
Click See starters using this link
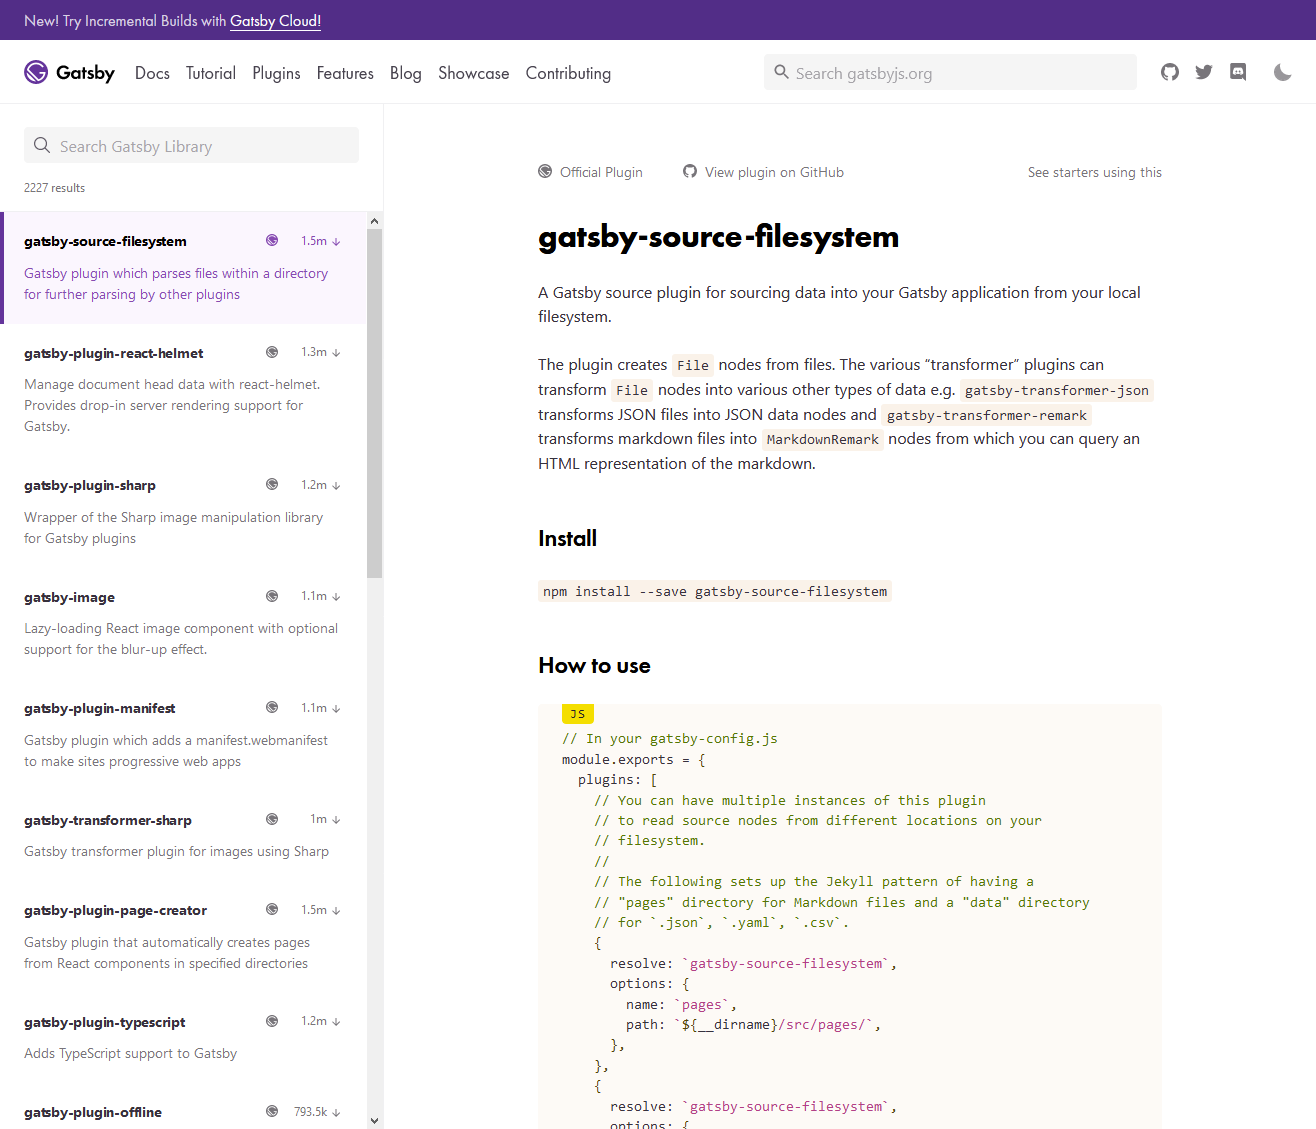[1095, 172]
